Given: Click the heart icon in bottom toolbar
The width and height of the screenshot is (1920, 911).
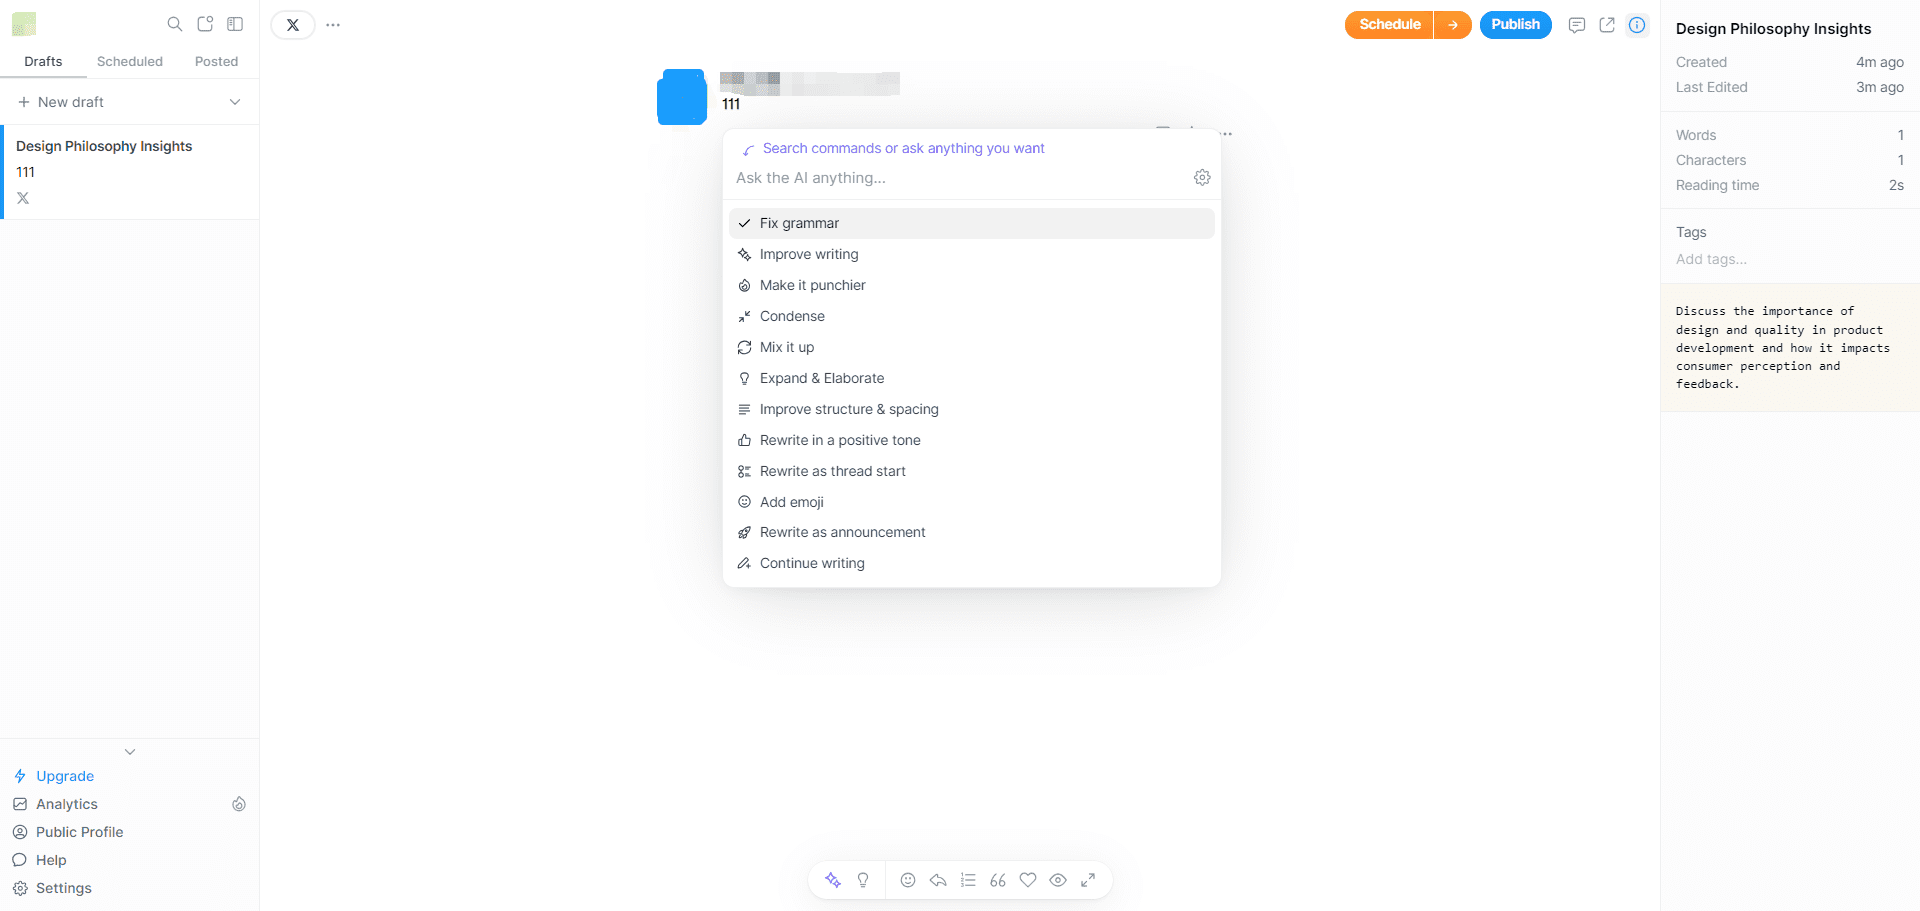Looking at the screenshot, I should tap(1028, 880).
